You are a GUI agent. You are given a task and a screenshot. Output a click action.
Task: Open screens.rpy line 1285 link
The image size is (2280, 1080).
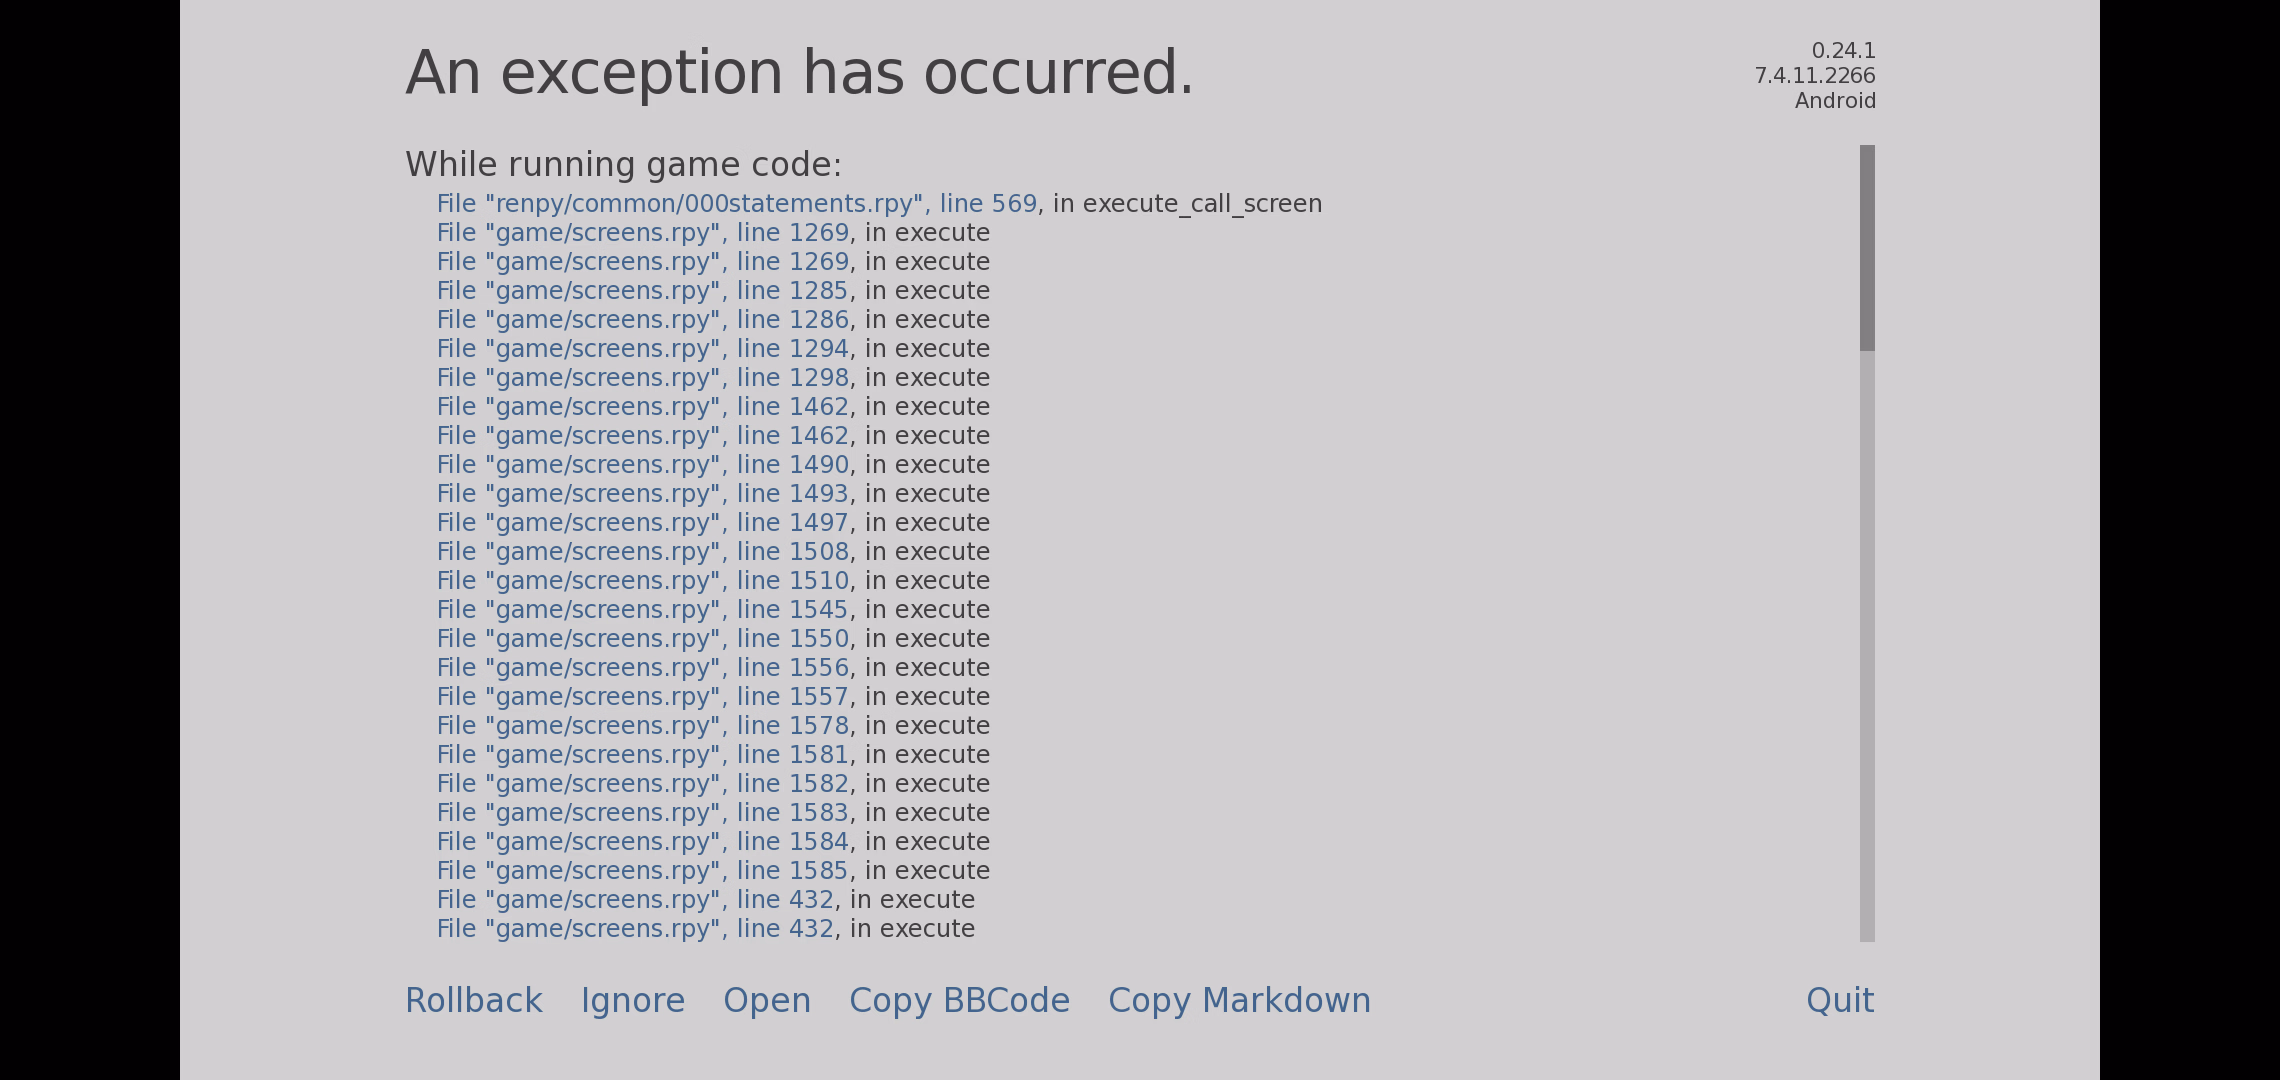[643, 291]
